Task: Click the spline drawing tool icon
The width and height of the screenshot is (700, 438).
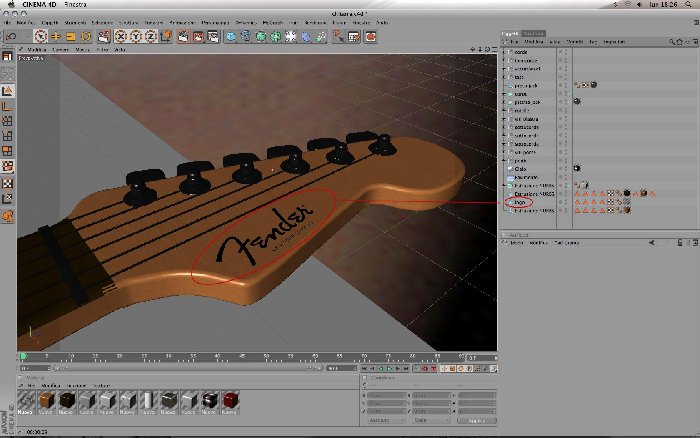Action: [x=246, y=36]
